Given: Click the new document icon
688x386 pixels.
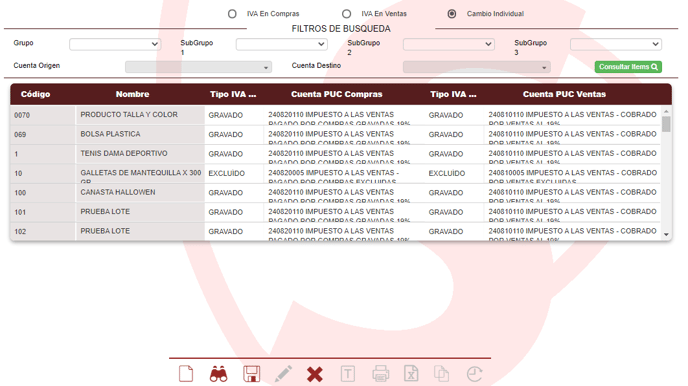Looking at the screenshot, I should (x=186, y=374).
